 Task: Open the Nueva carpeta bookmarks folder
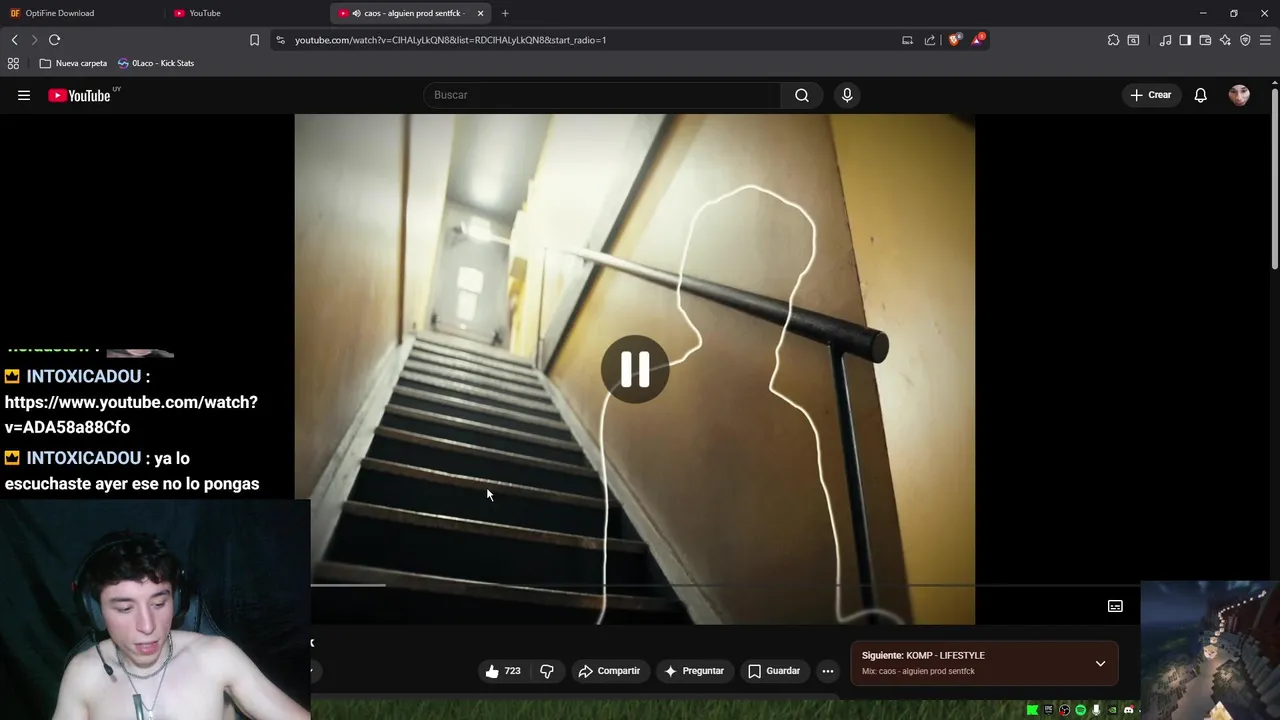point(73,63)
